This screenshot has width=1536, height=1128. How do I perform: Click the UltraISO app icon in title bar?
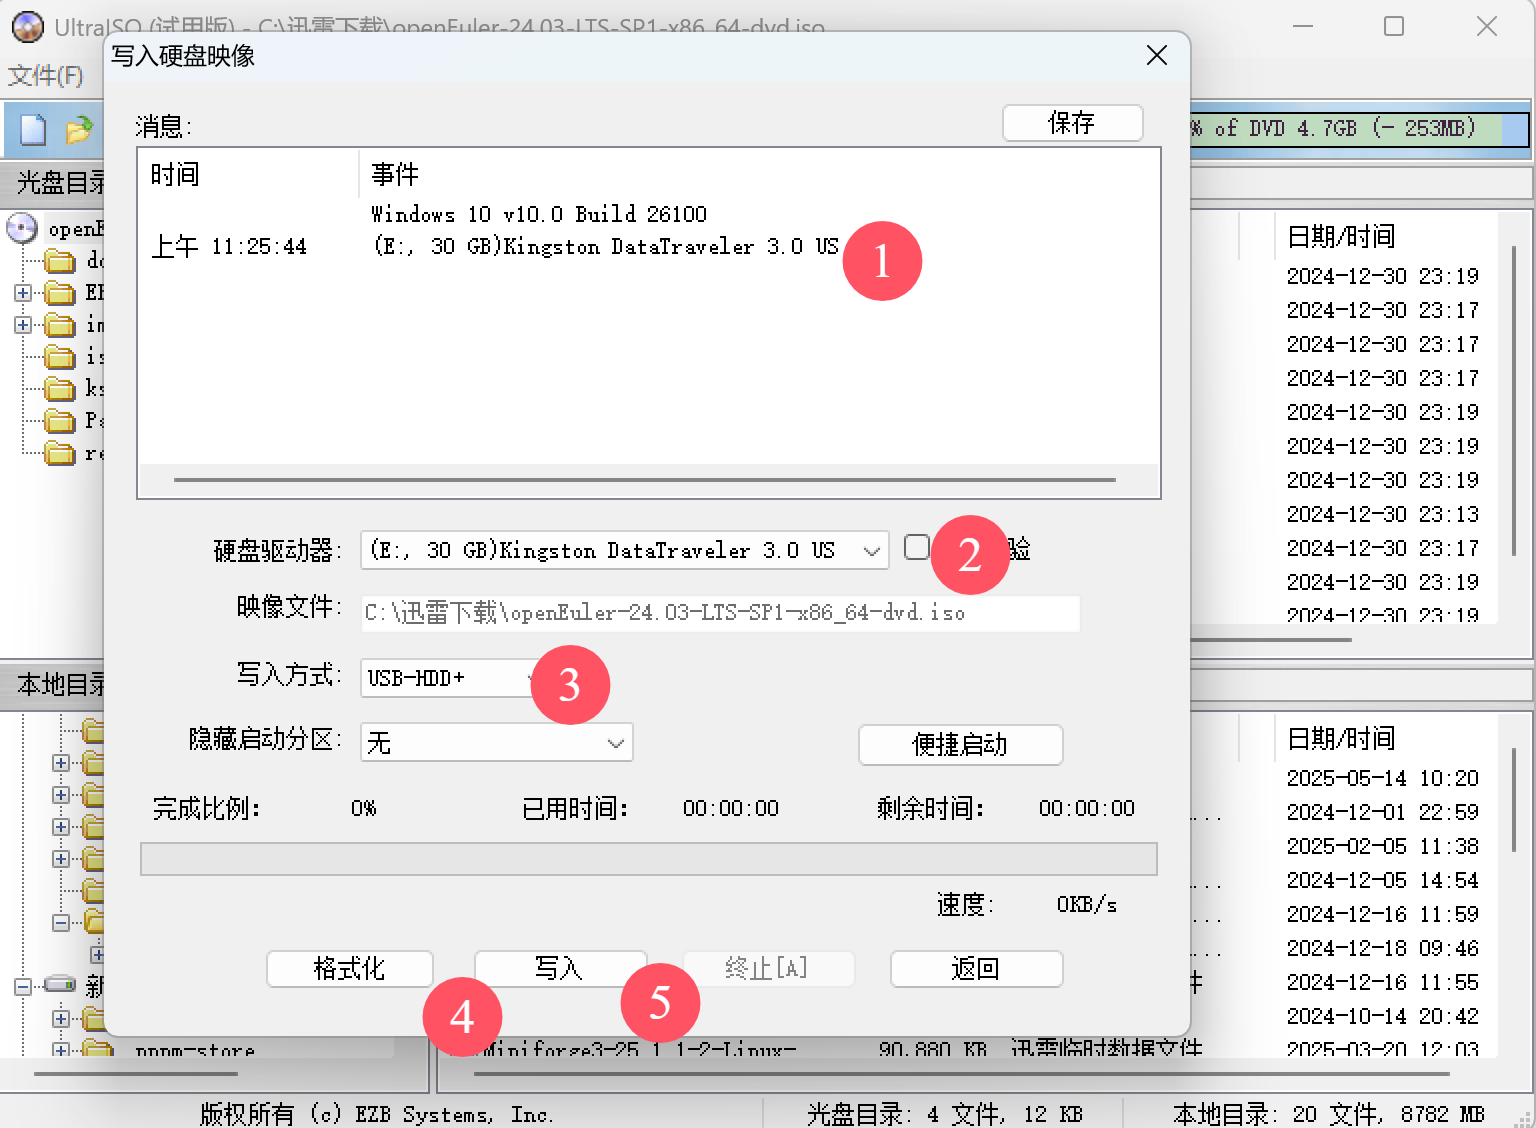point(27,27)
